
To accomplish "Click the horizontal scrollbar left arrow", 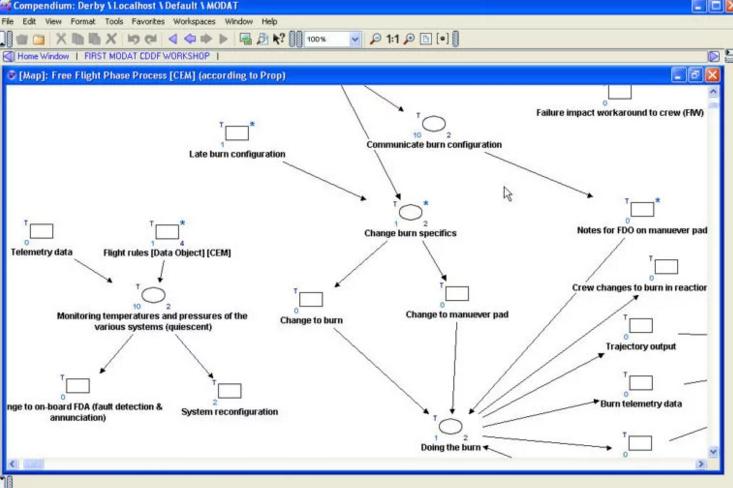I will pos(14,464).
